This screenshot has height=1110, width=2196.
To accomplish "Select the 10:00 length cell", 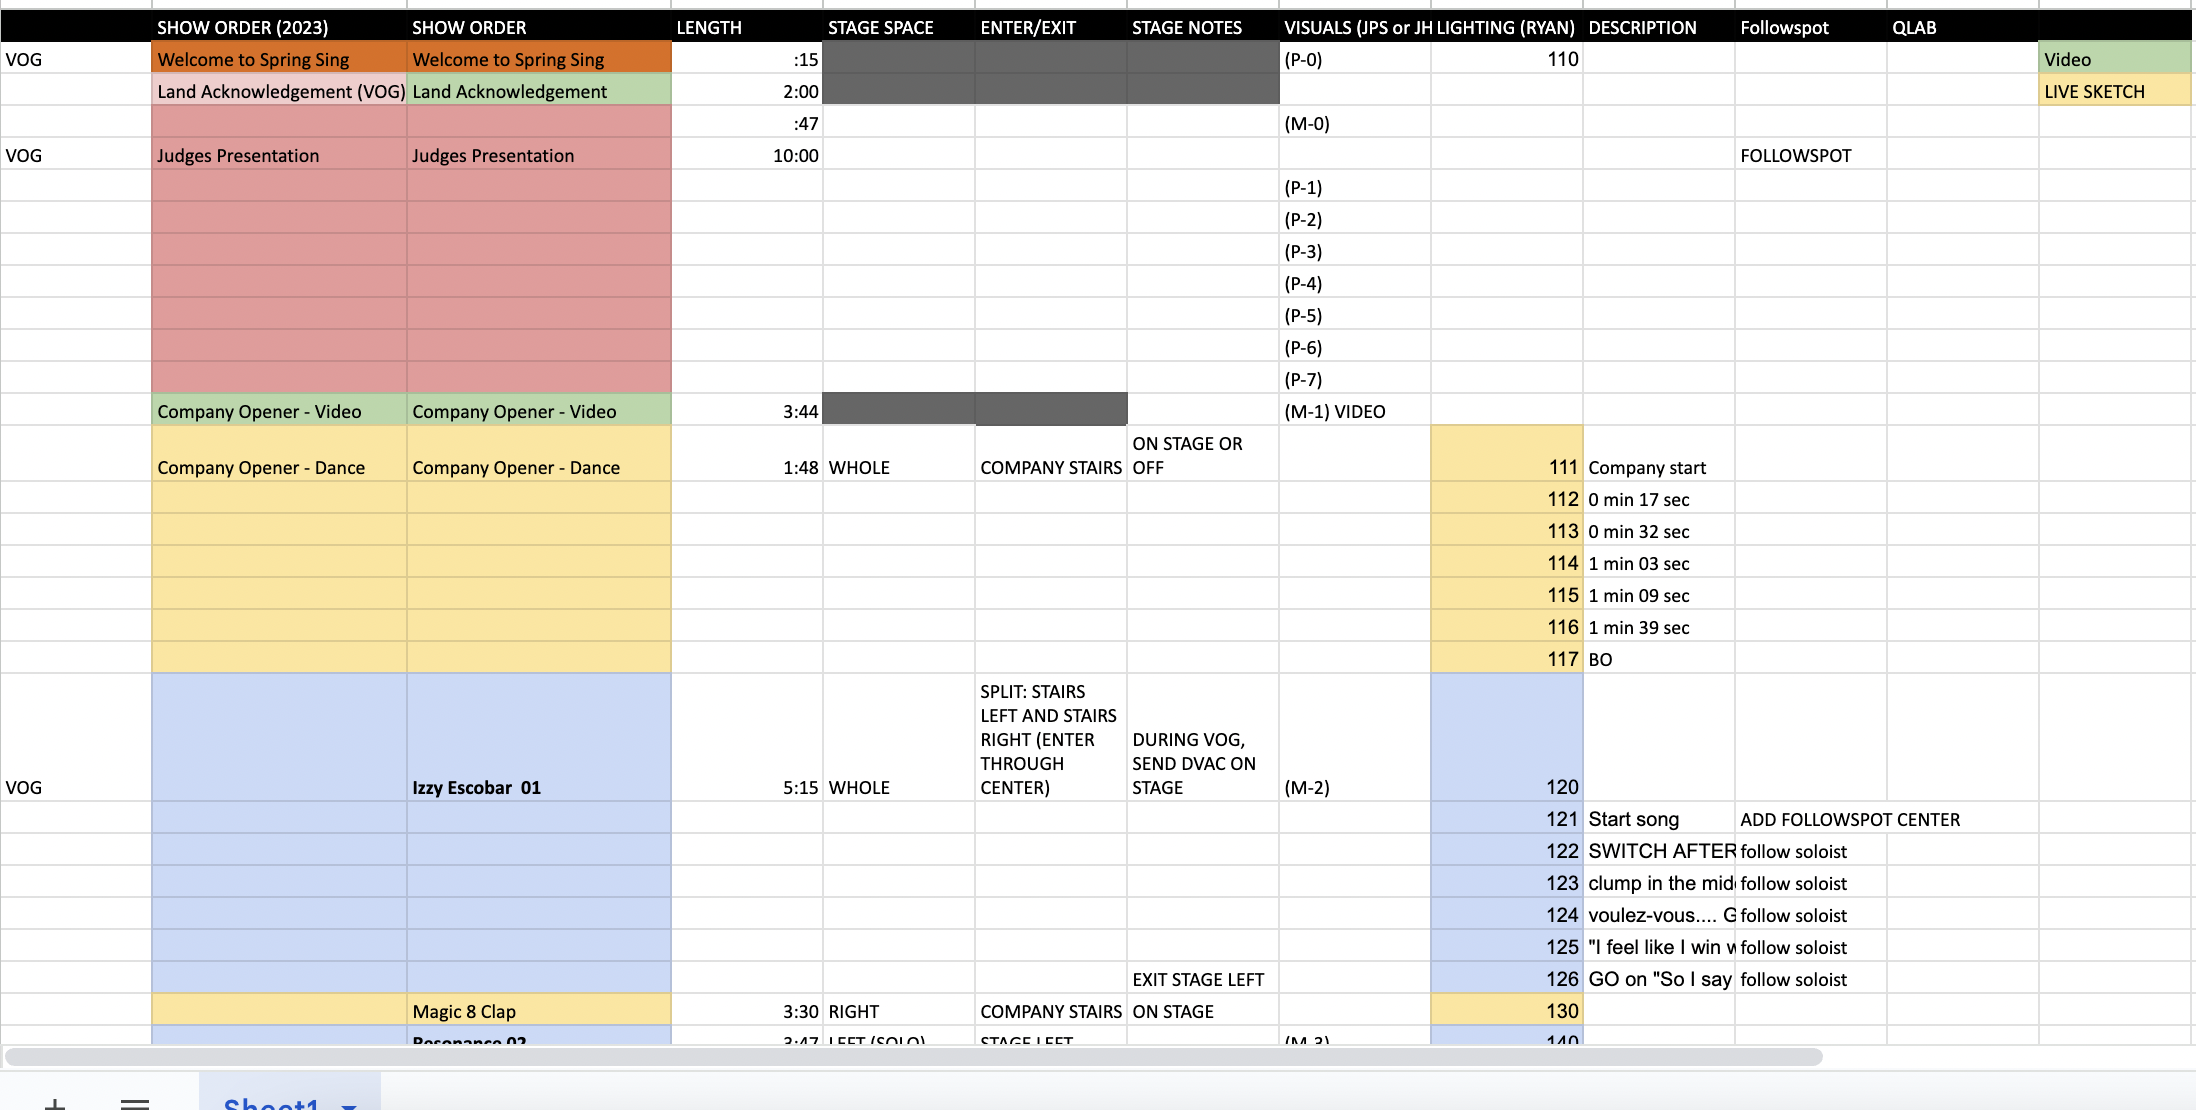I will click(x=746, y=154).
